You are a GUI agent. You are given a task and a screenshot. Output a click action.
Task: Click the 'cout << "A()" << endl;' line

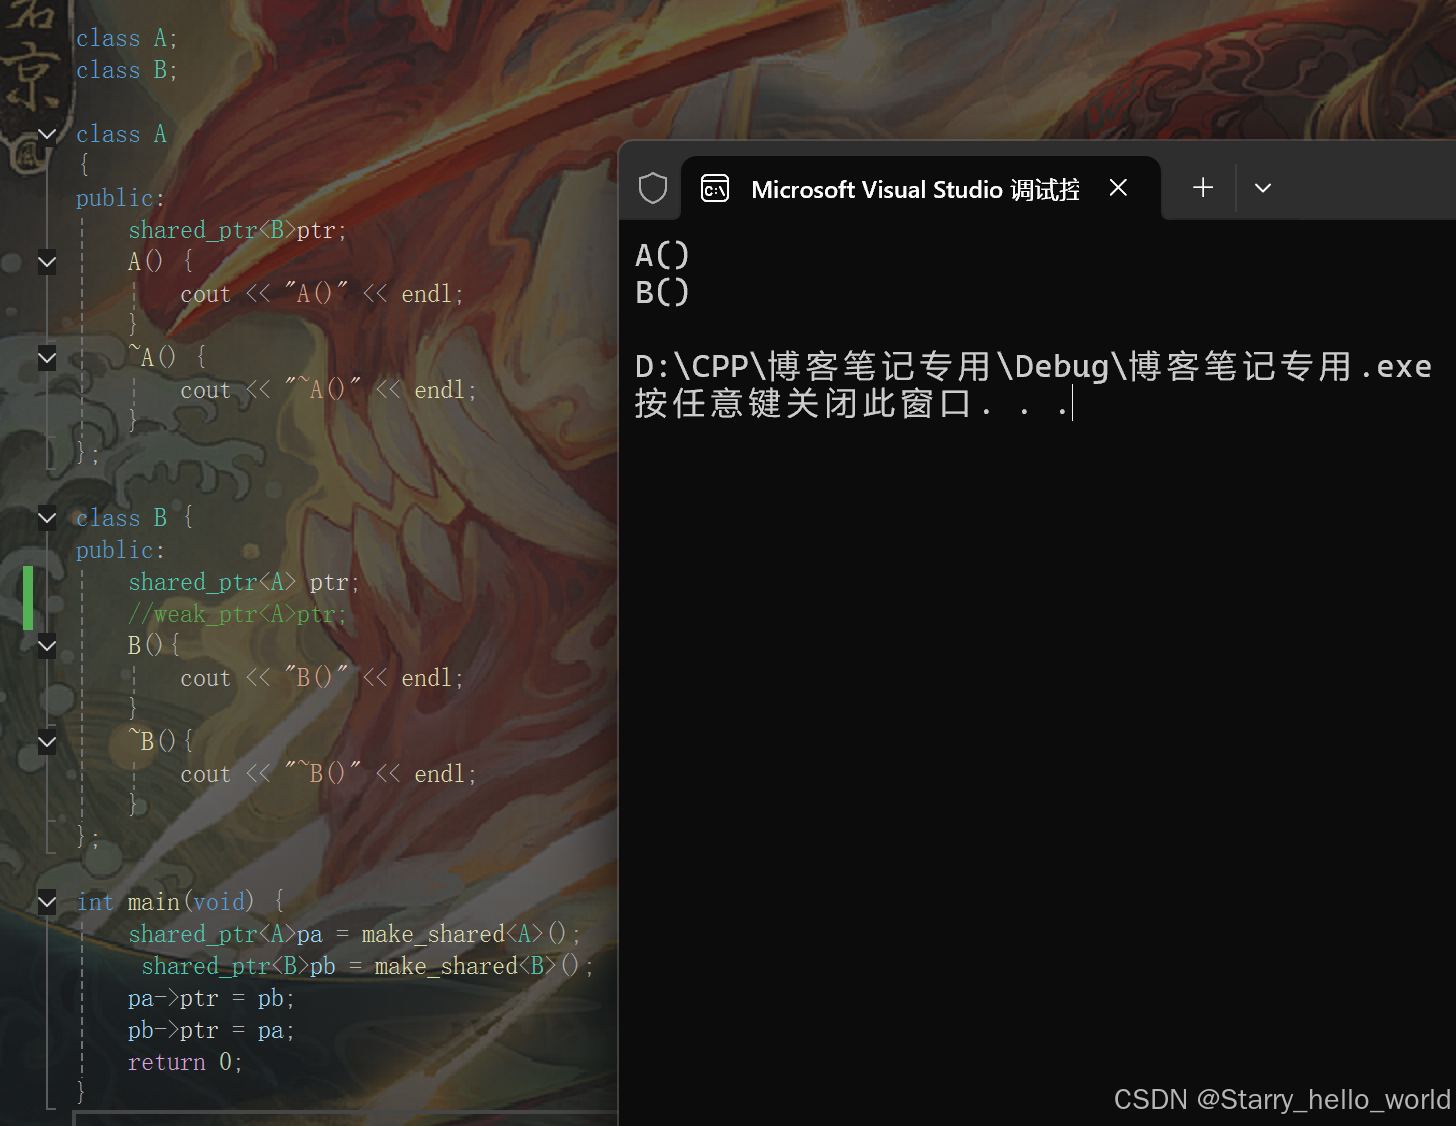point(322,294)
